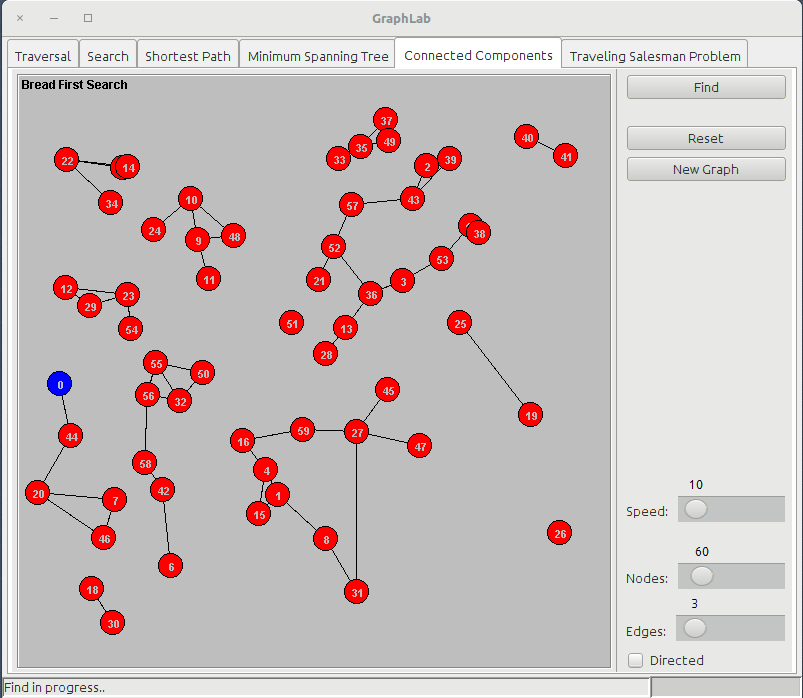This screenshot has height=698, width=803.
Task: Click graph node 36
Action: pos(371,294)
